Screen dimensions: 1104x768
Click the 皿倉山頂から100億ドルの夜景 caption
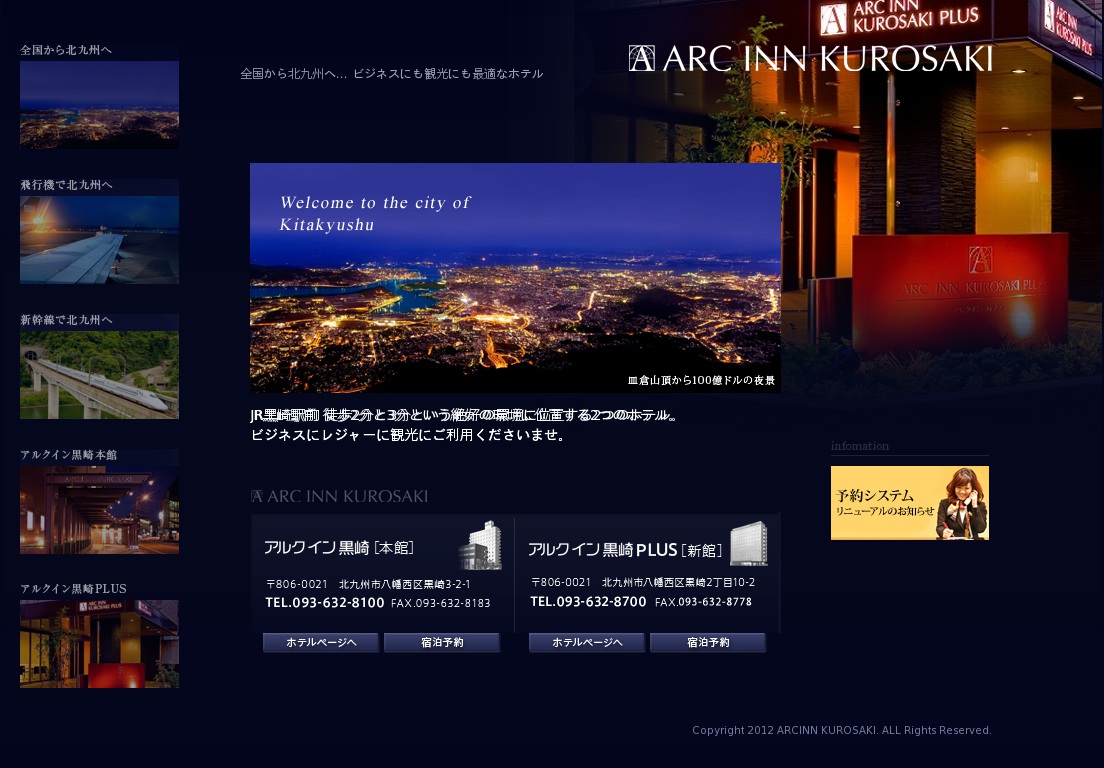pos(701,380)
